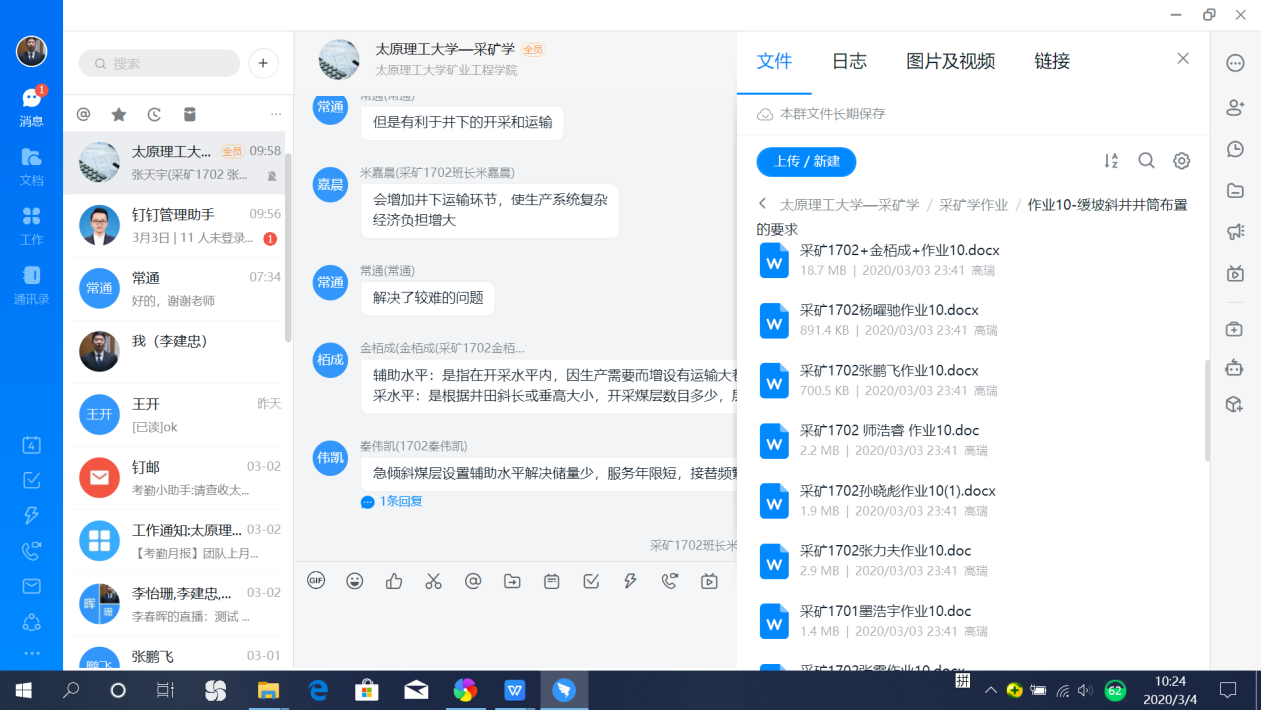1261x710 pixels.
Task: Close the group files panel
Action: (x=1183, y=58)
